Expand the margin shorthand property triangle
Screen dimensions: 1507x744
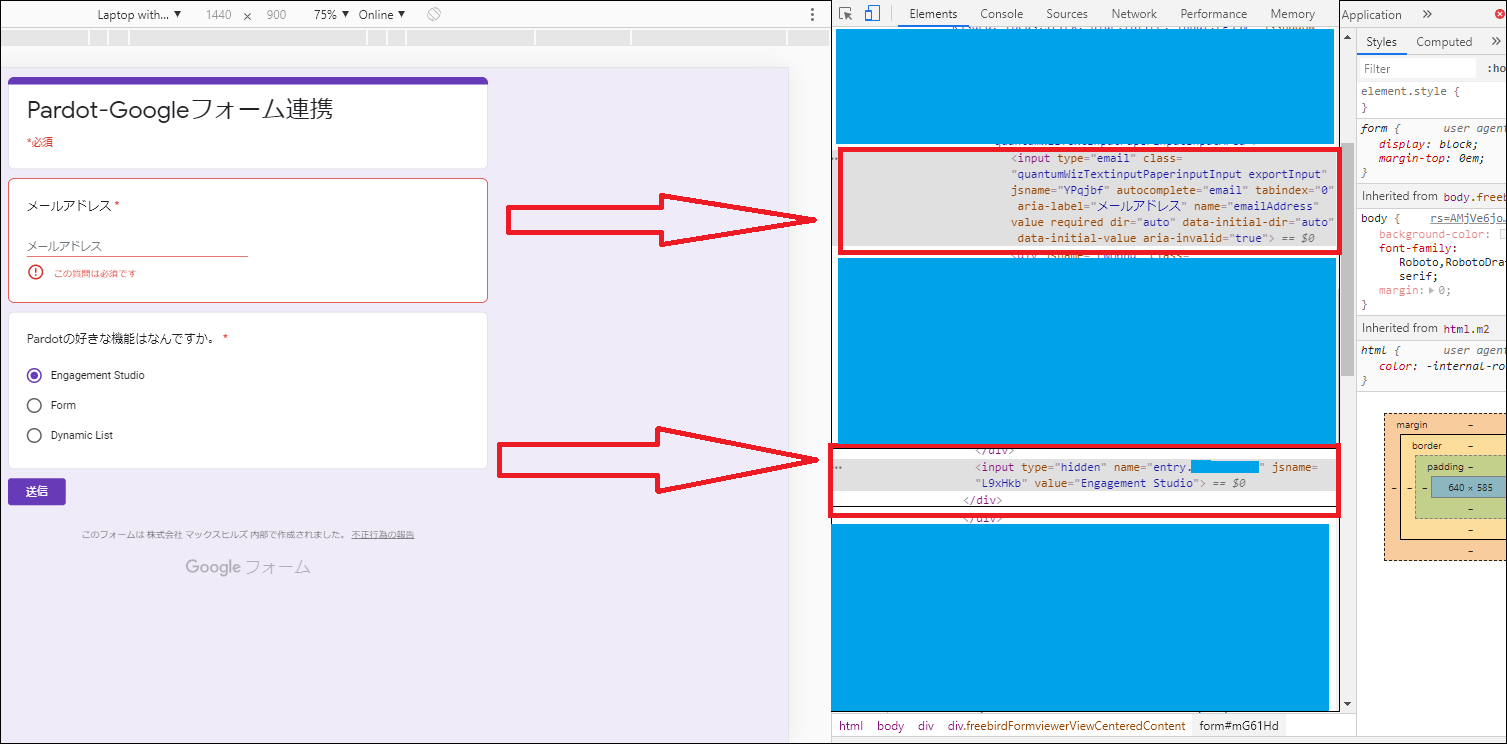coord(1432,291)
